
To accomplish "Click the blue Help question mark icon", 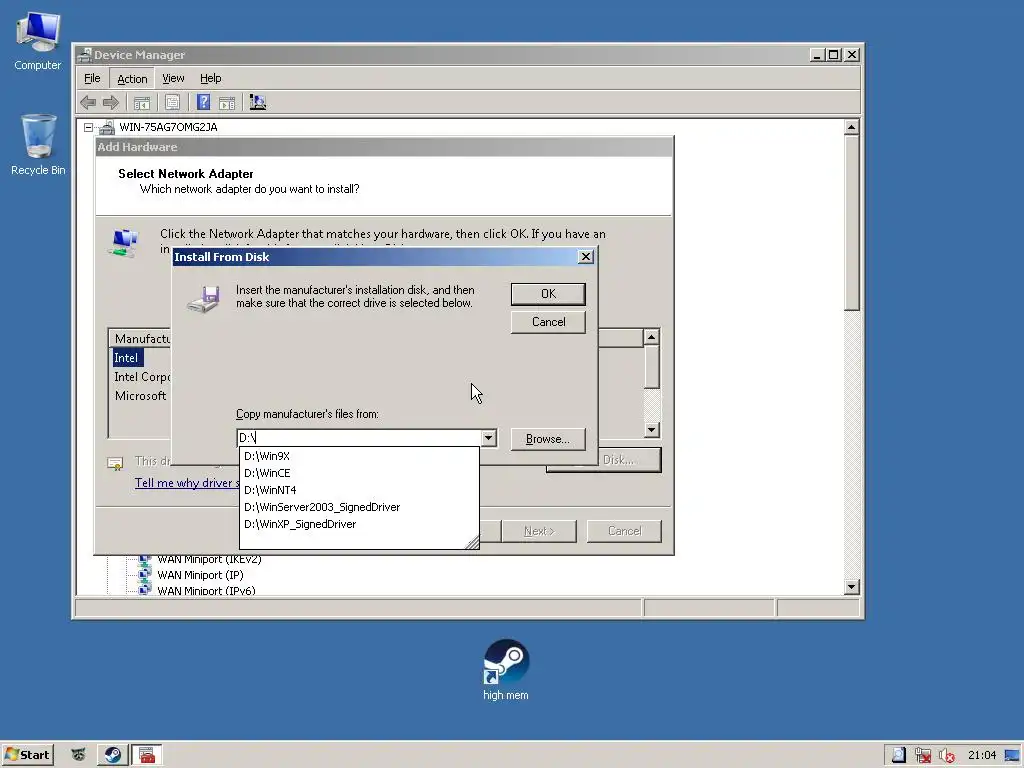I will coord(203,103).
